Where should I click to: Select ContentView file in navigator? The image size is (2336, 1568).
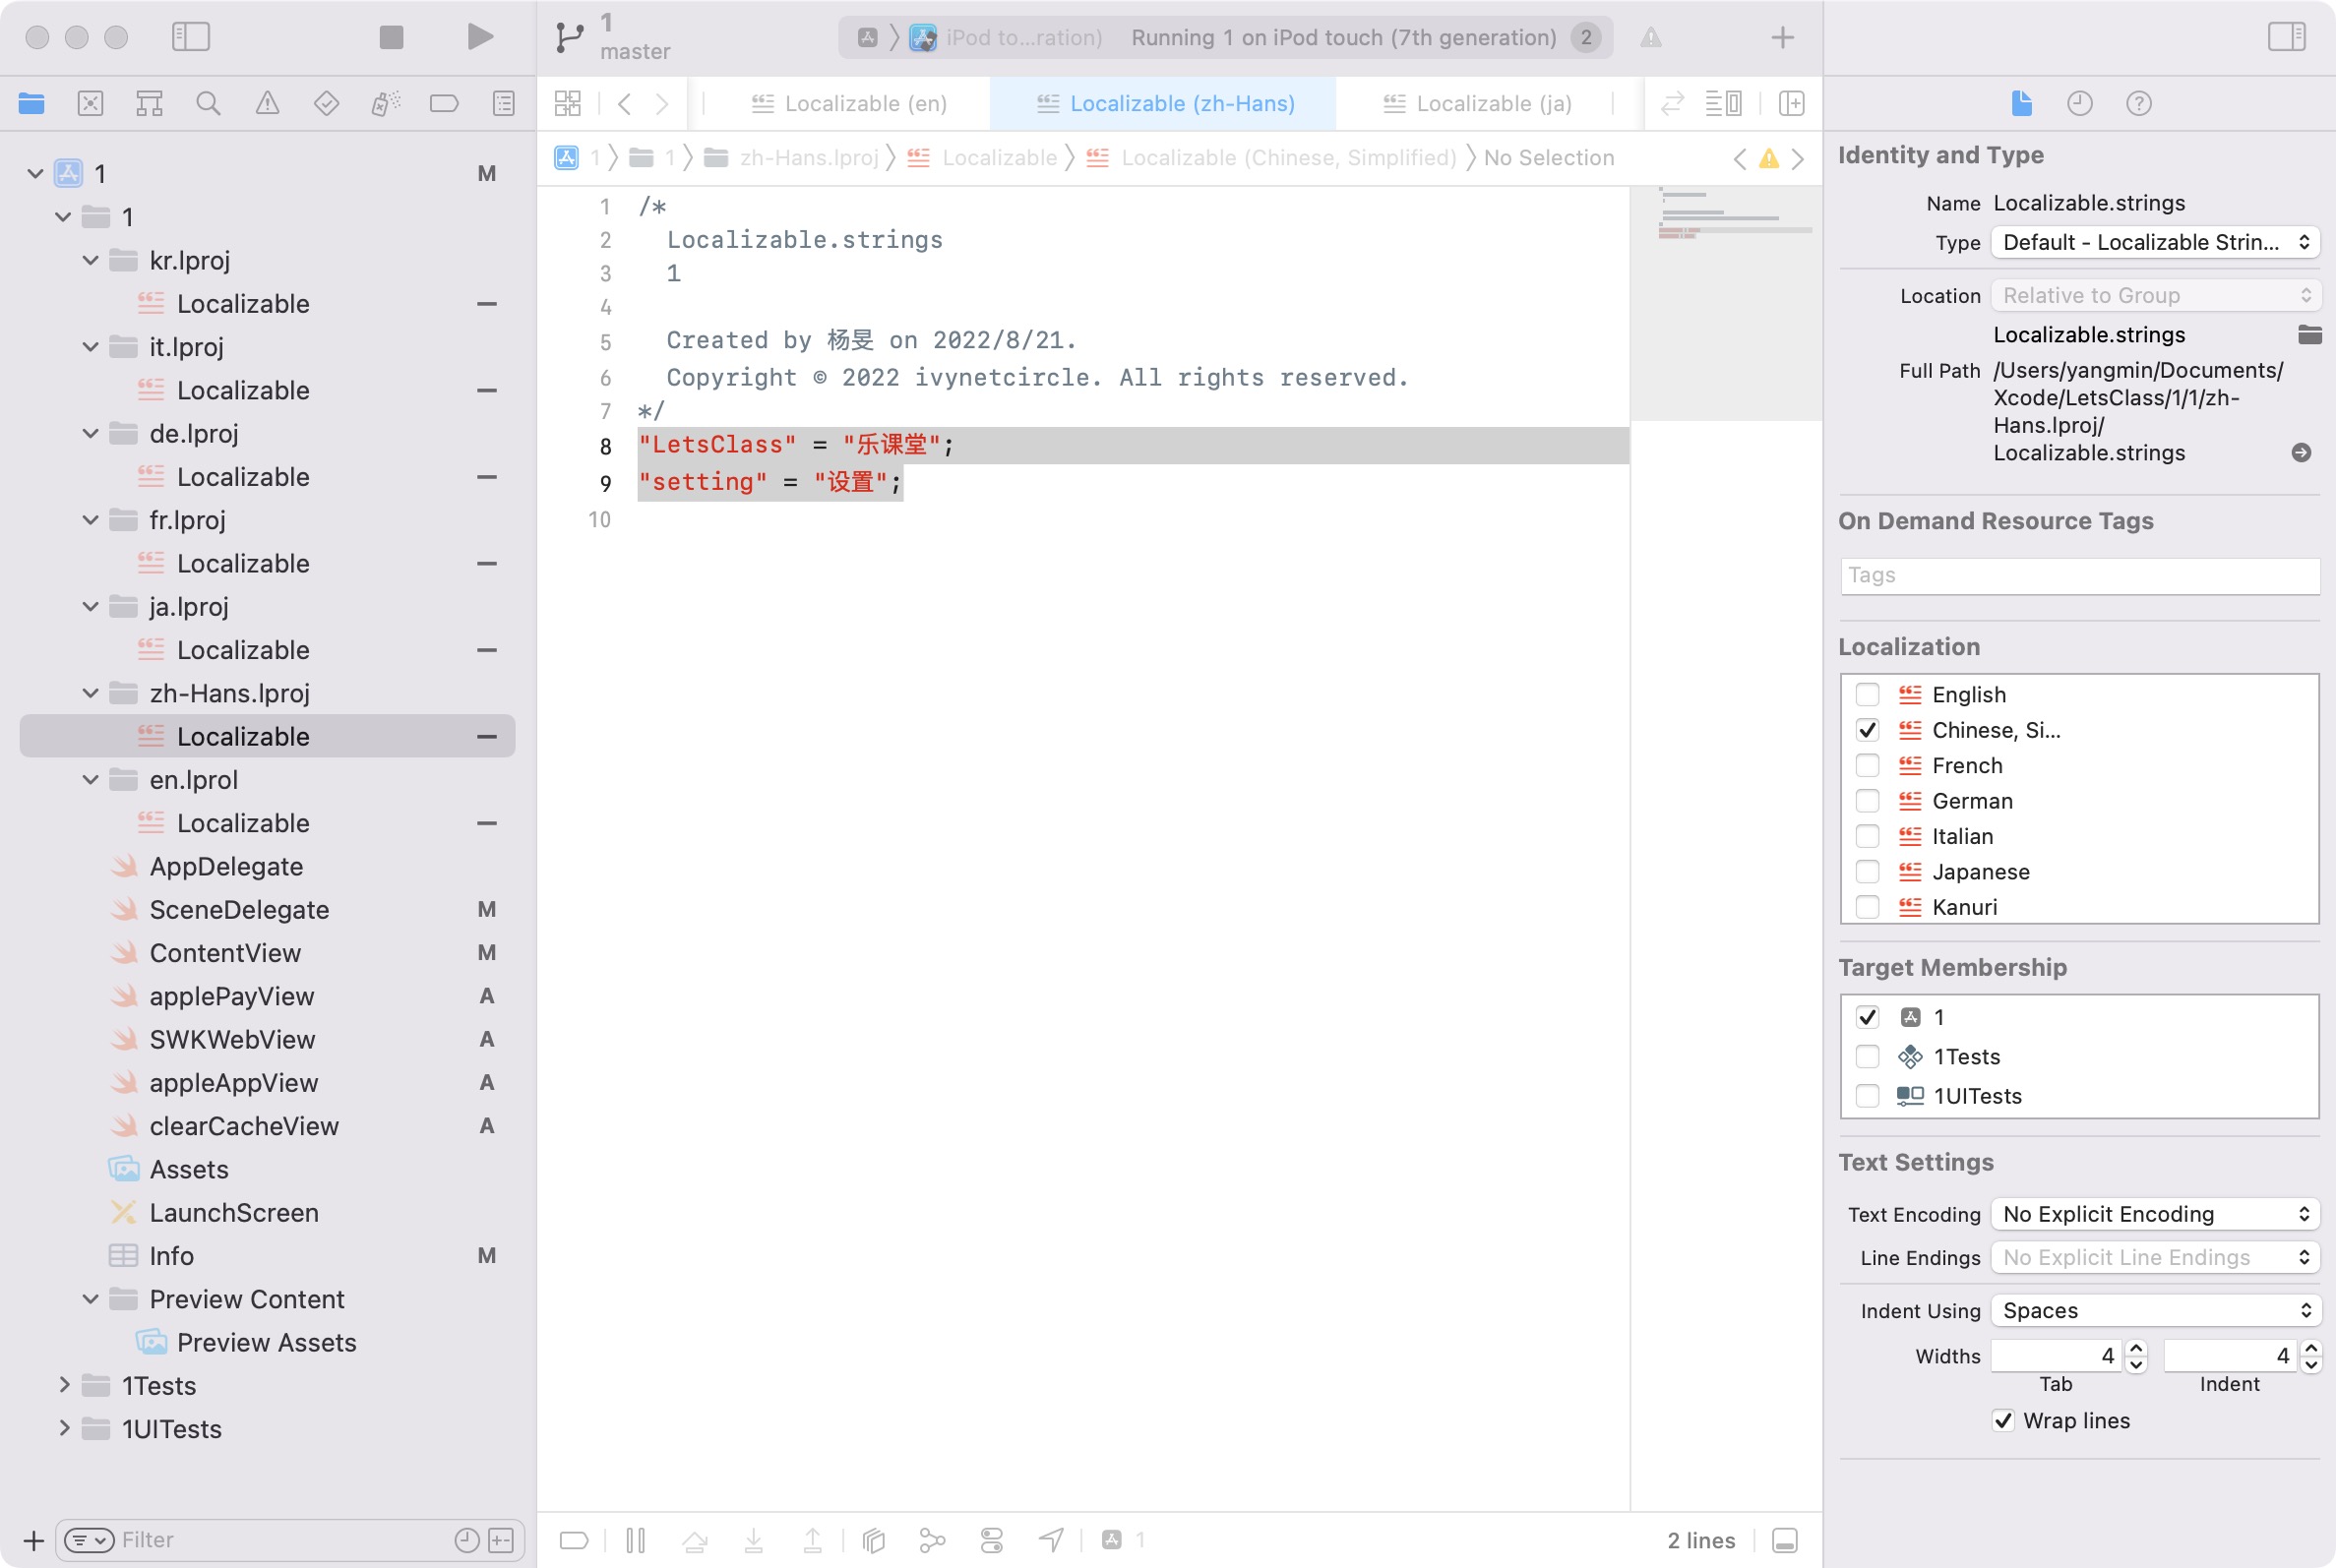pos(225,952)
